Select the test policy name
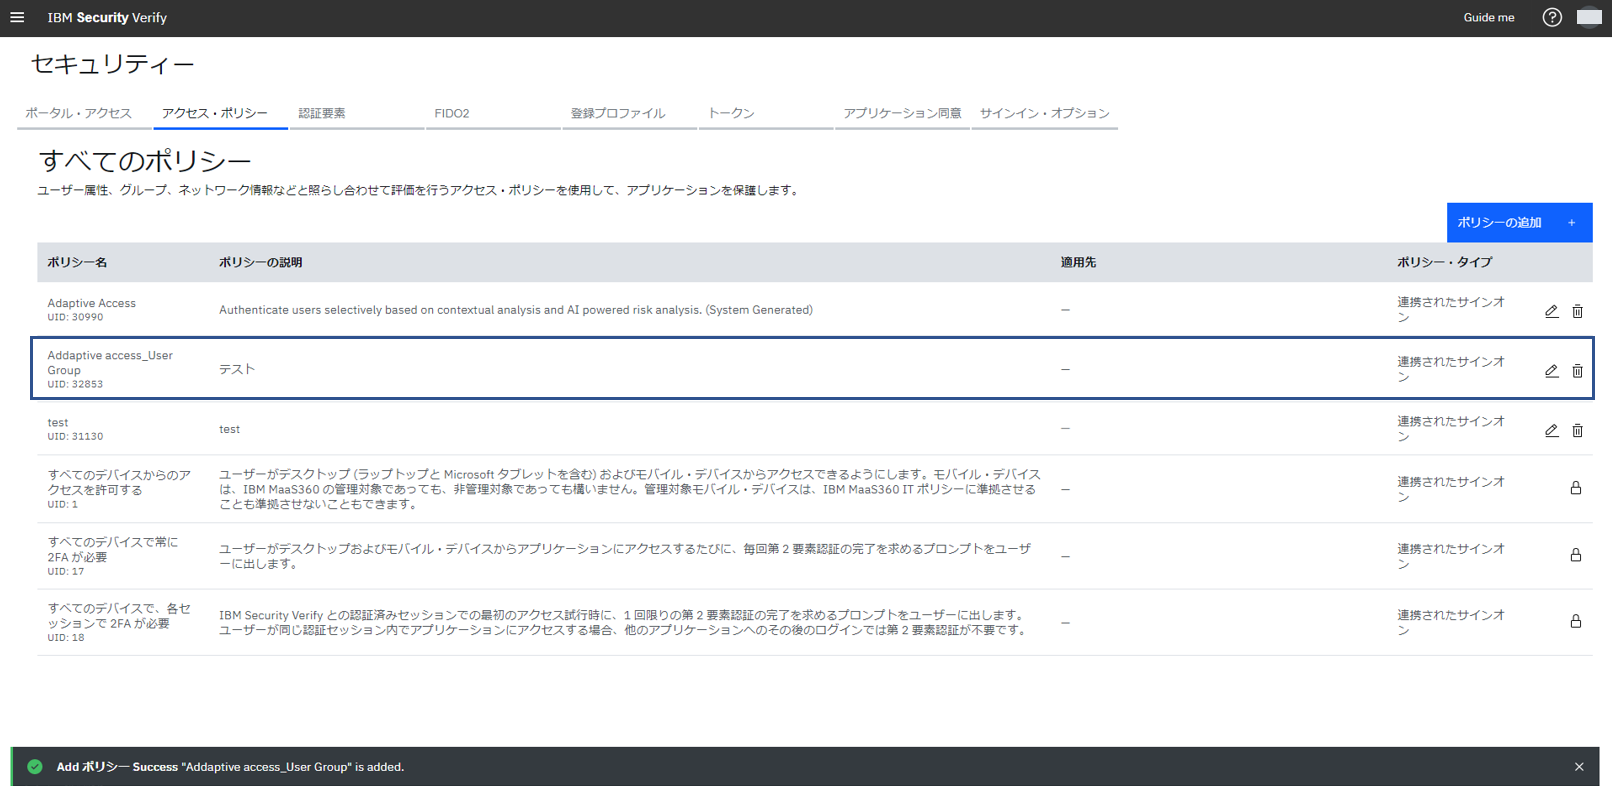 tap(58, 423)
